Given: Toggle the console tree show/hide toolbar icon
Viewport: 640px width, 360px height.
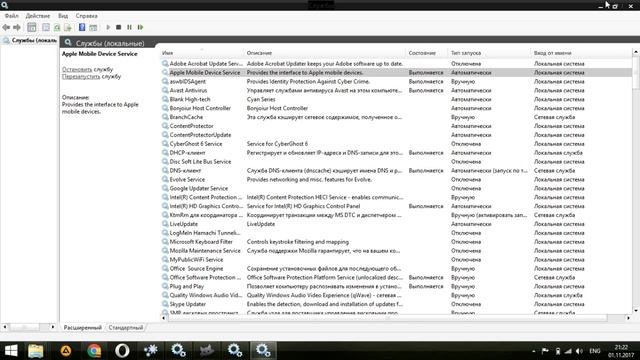Looking at the screenshot, I should tap(31, 27).
